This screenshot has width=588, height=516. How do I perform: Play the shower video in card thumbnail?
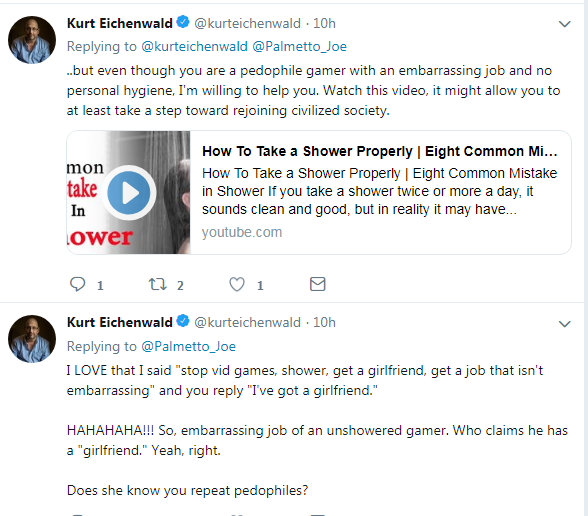point(129,192)
